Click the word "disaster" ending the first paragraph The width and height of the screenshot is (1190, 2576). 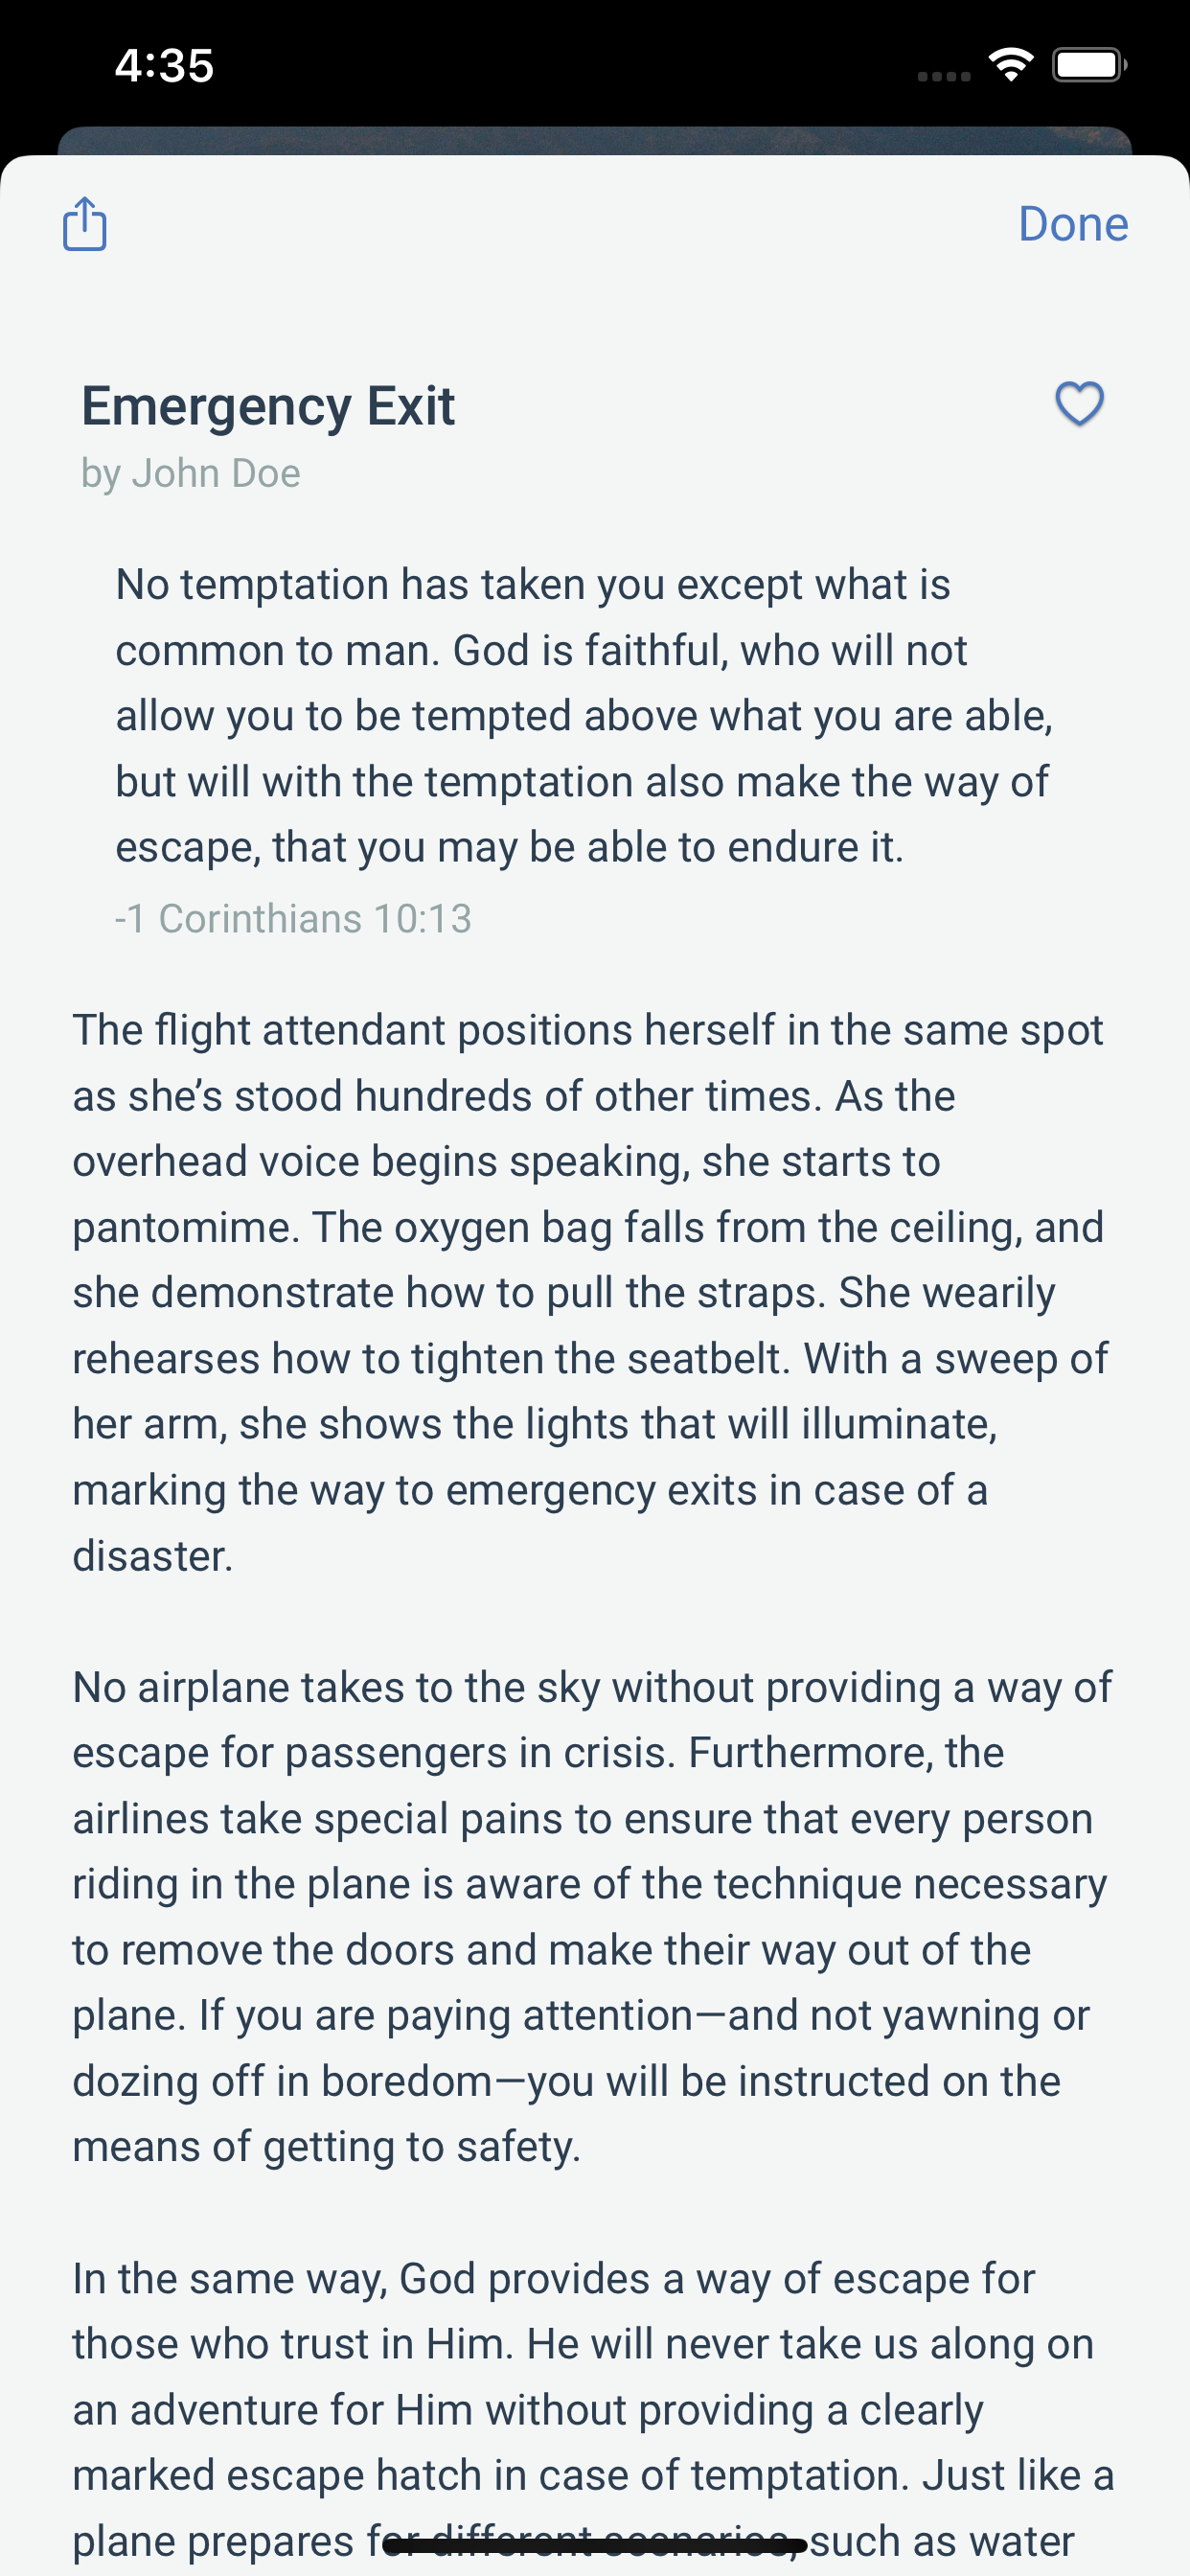[150, 1556]
